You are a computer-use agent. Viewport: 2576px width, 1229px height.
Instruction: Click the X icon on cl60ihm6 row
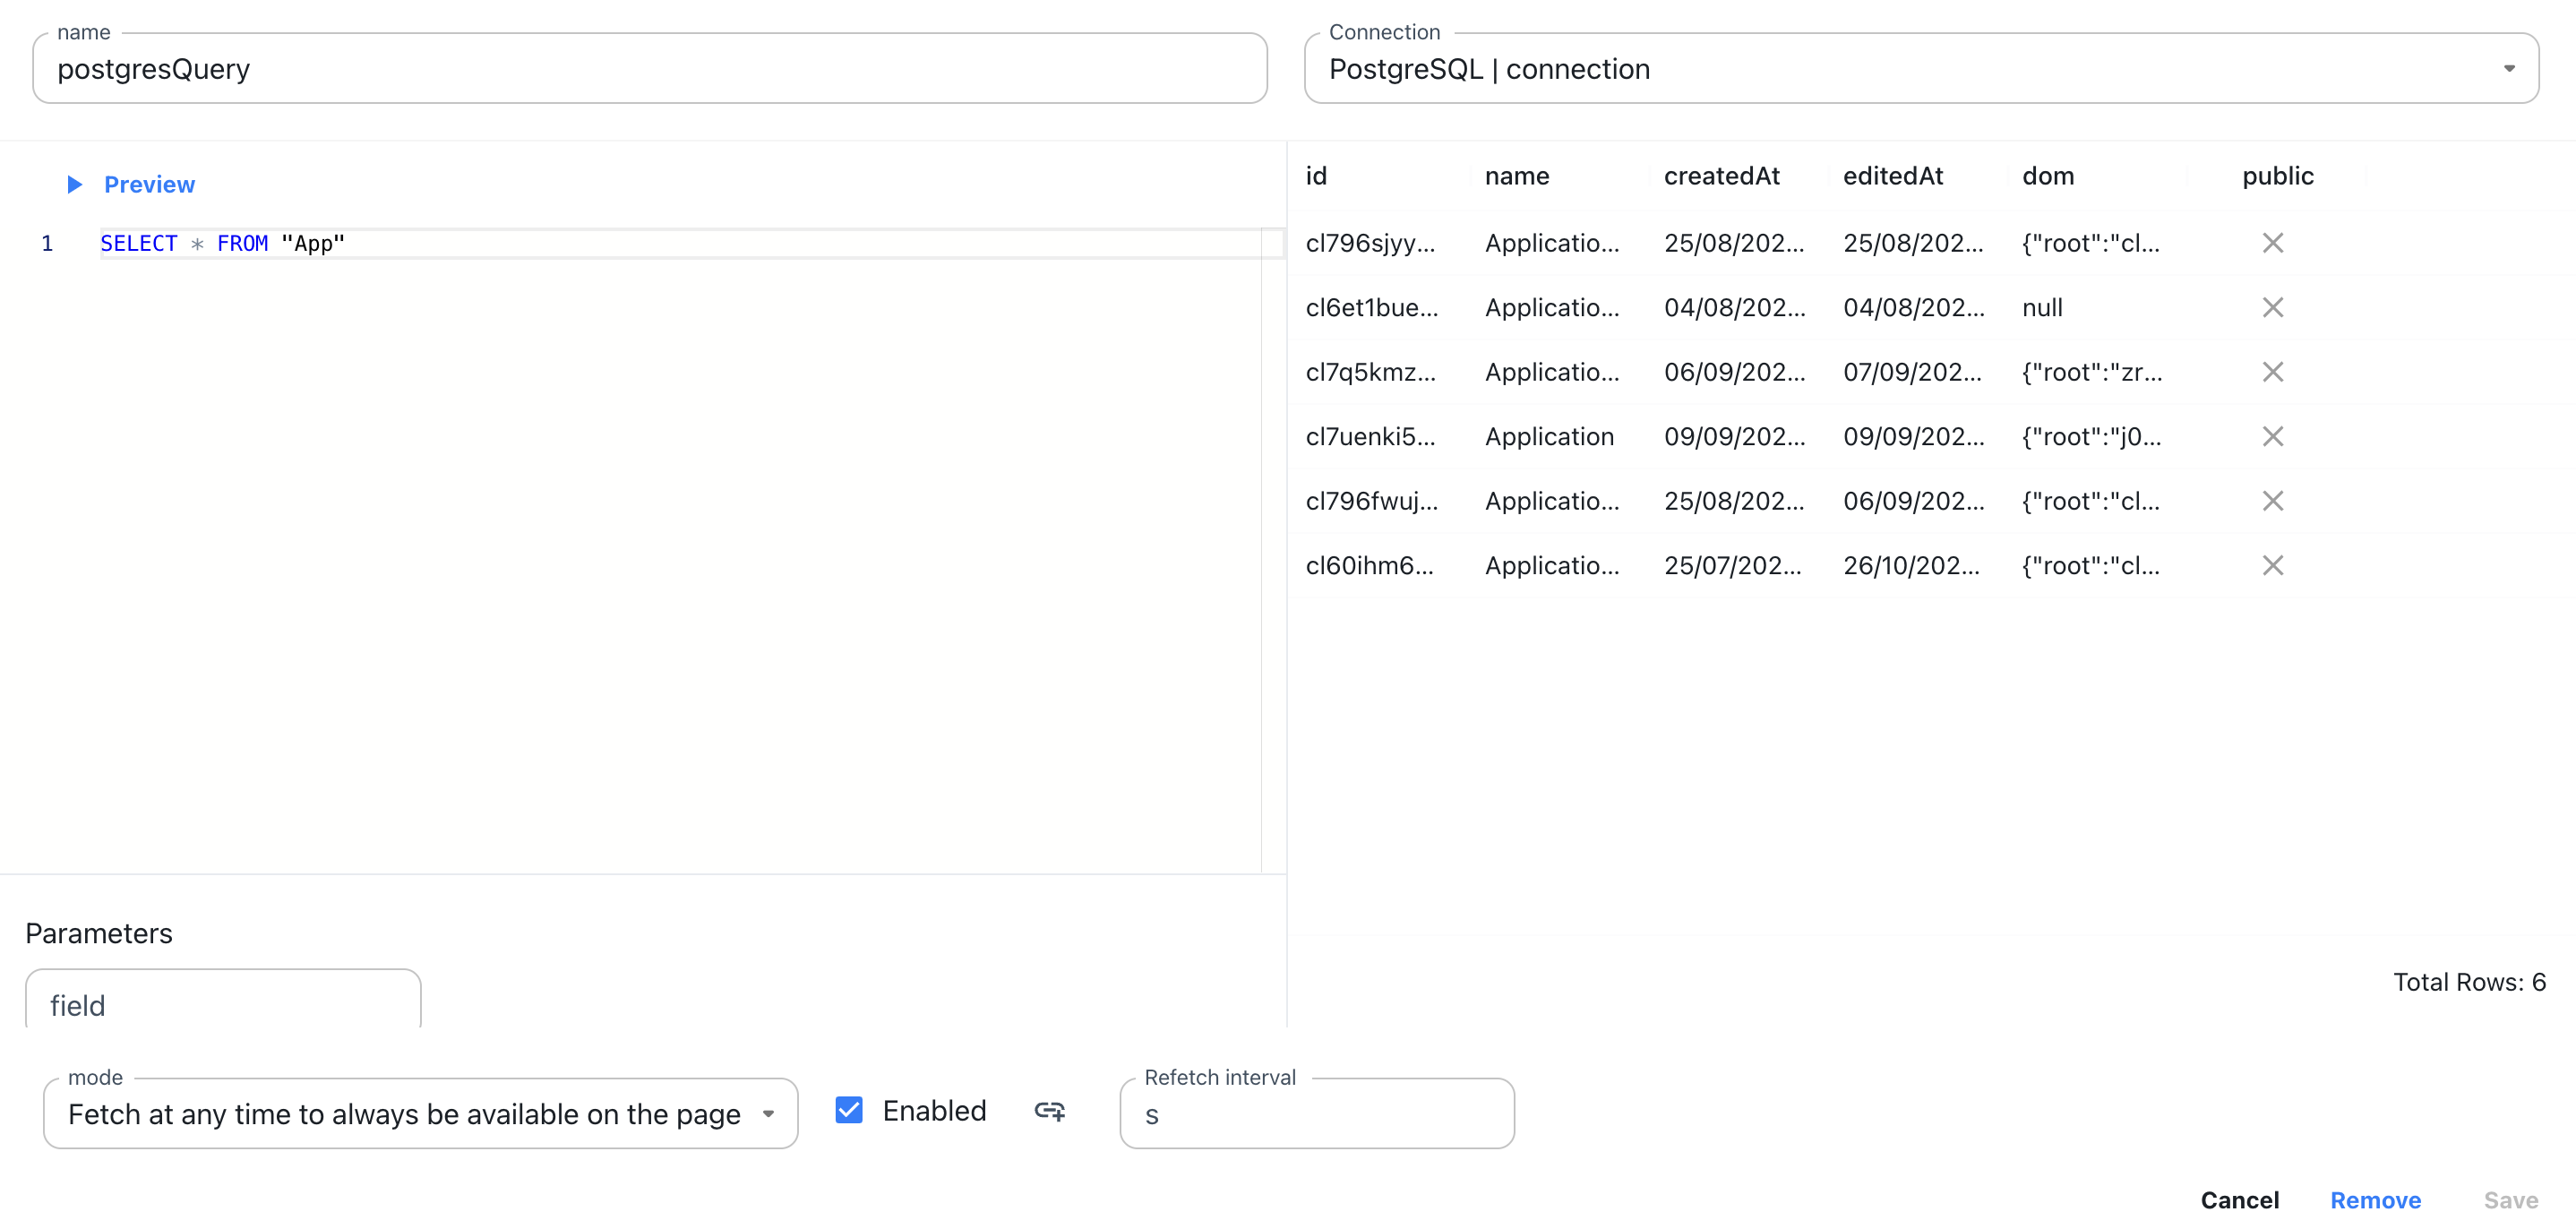click(2274, 565)
